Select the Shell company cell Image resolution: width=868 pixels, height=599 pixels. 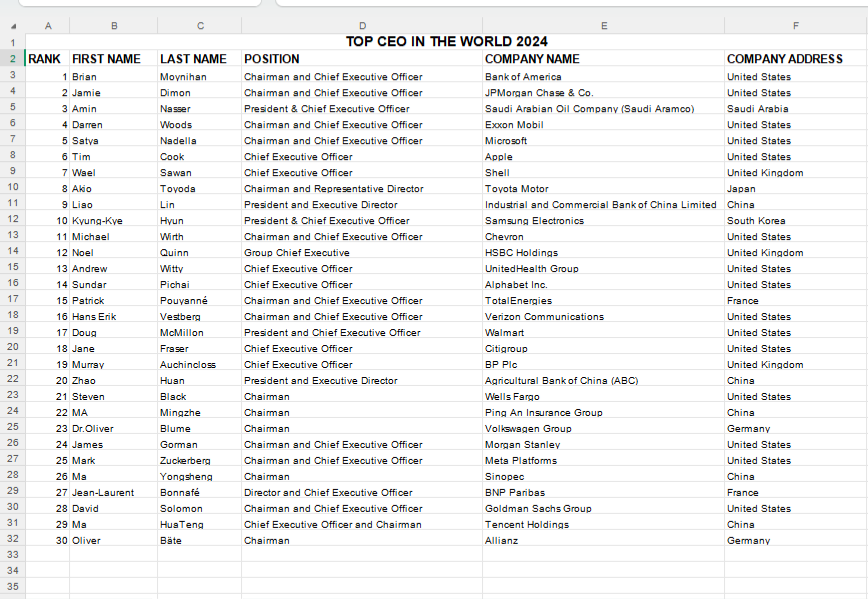(603, 173)
